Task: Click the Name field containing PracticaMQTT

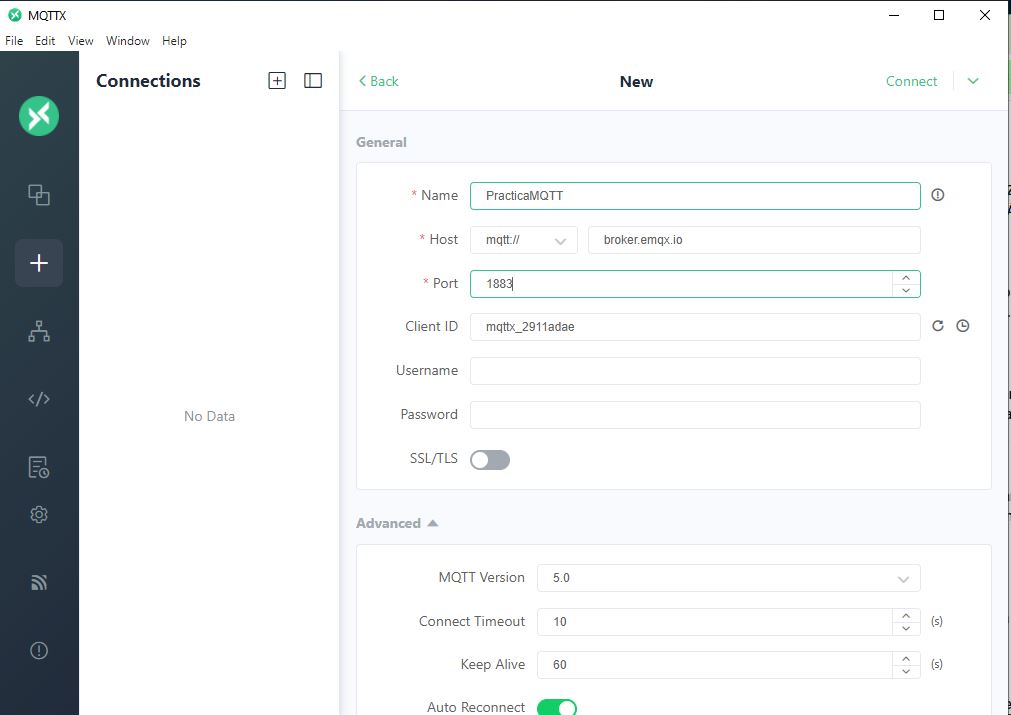Action: click(x=695, y=196)
